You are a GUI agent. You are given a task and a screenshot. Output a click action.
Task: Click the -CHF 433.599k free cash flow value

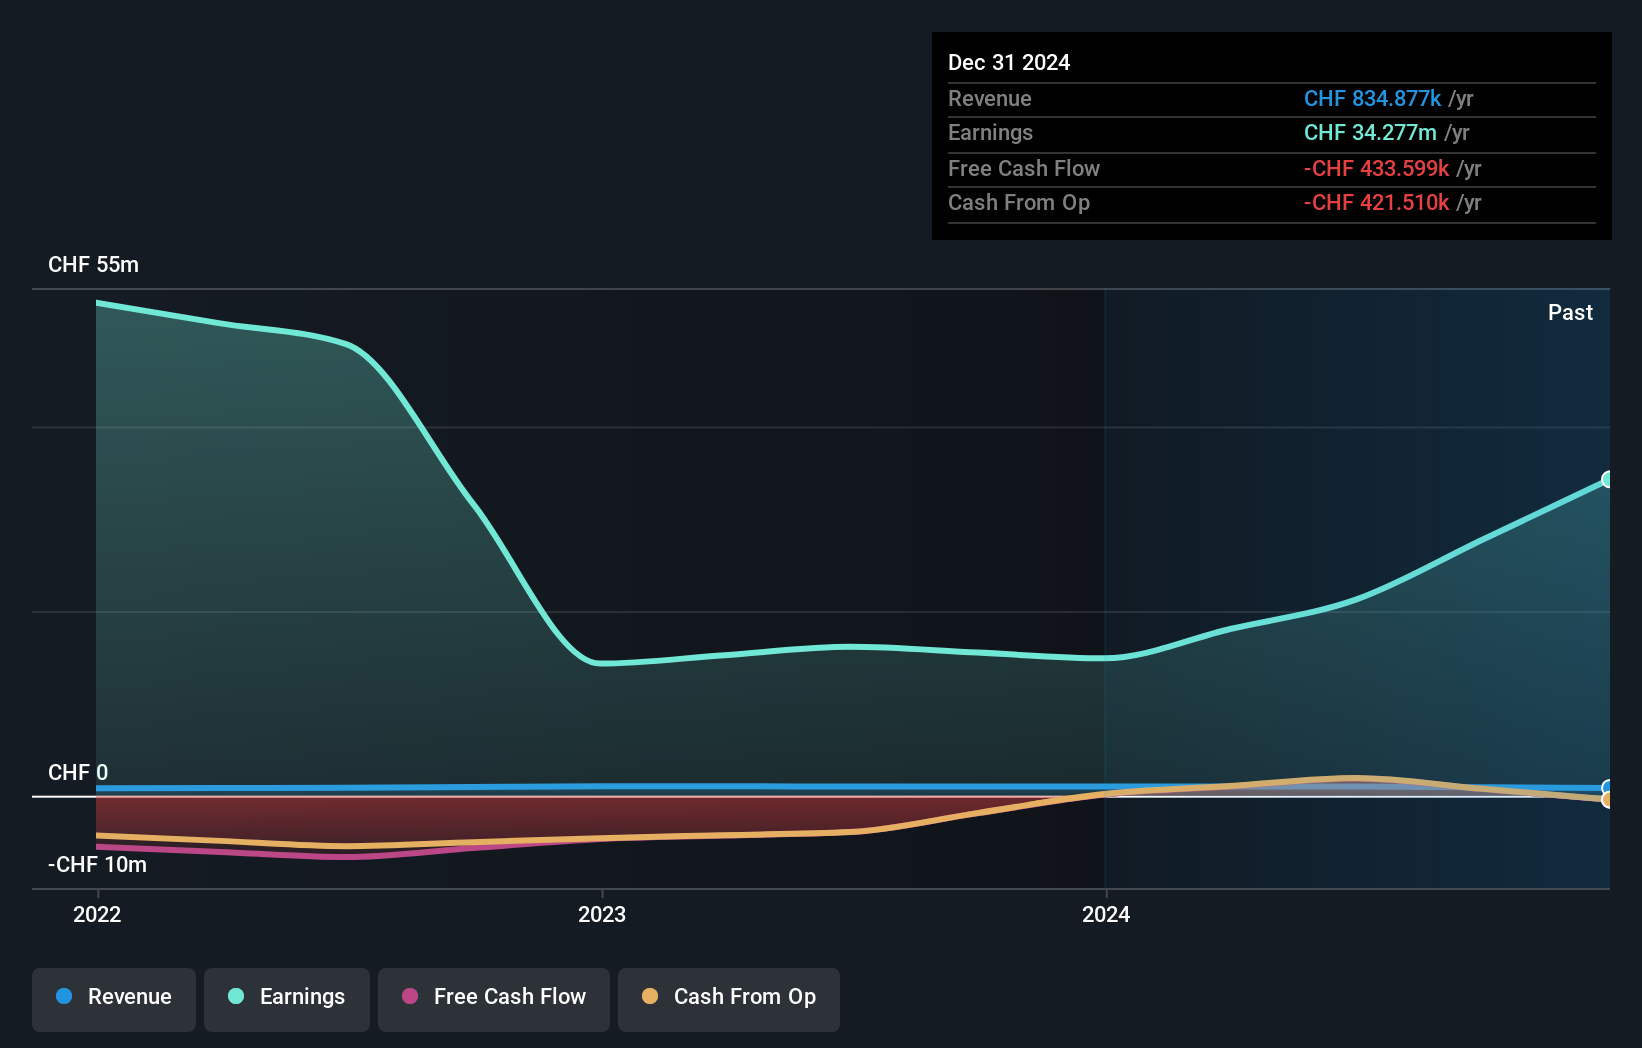1376,169
